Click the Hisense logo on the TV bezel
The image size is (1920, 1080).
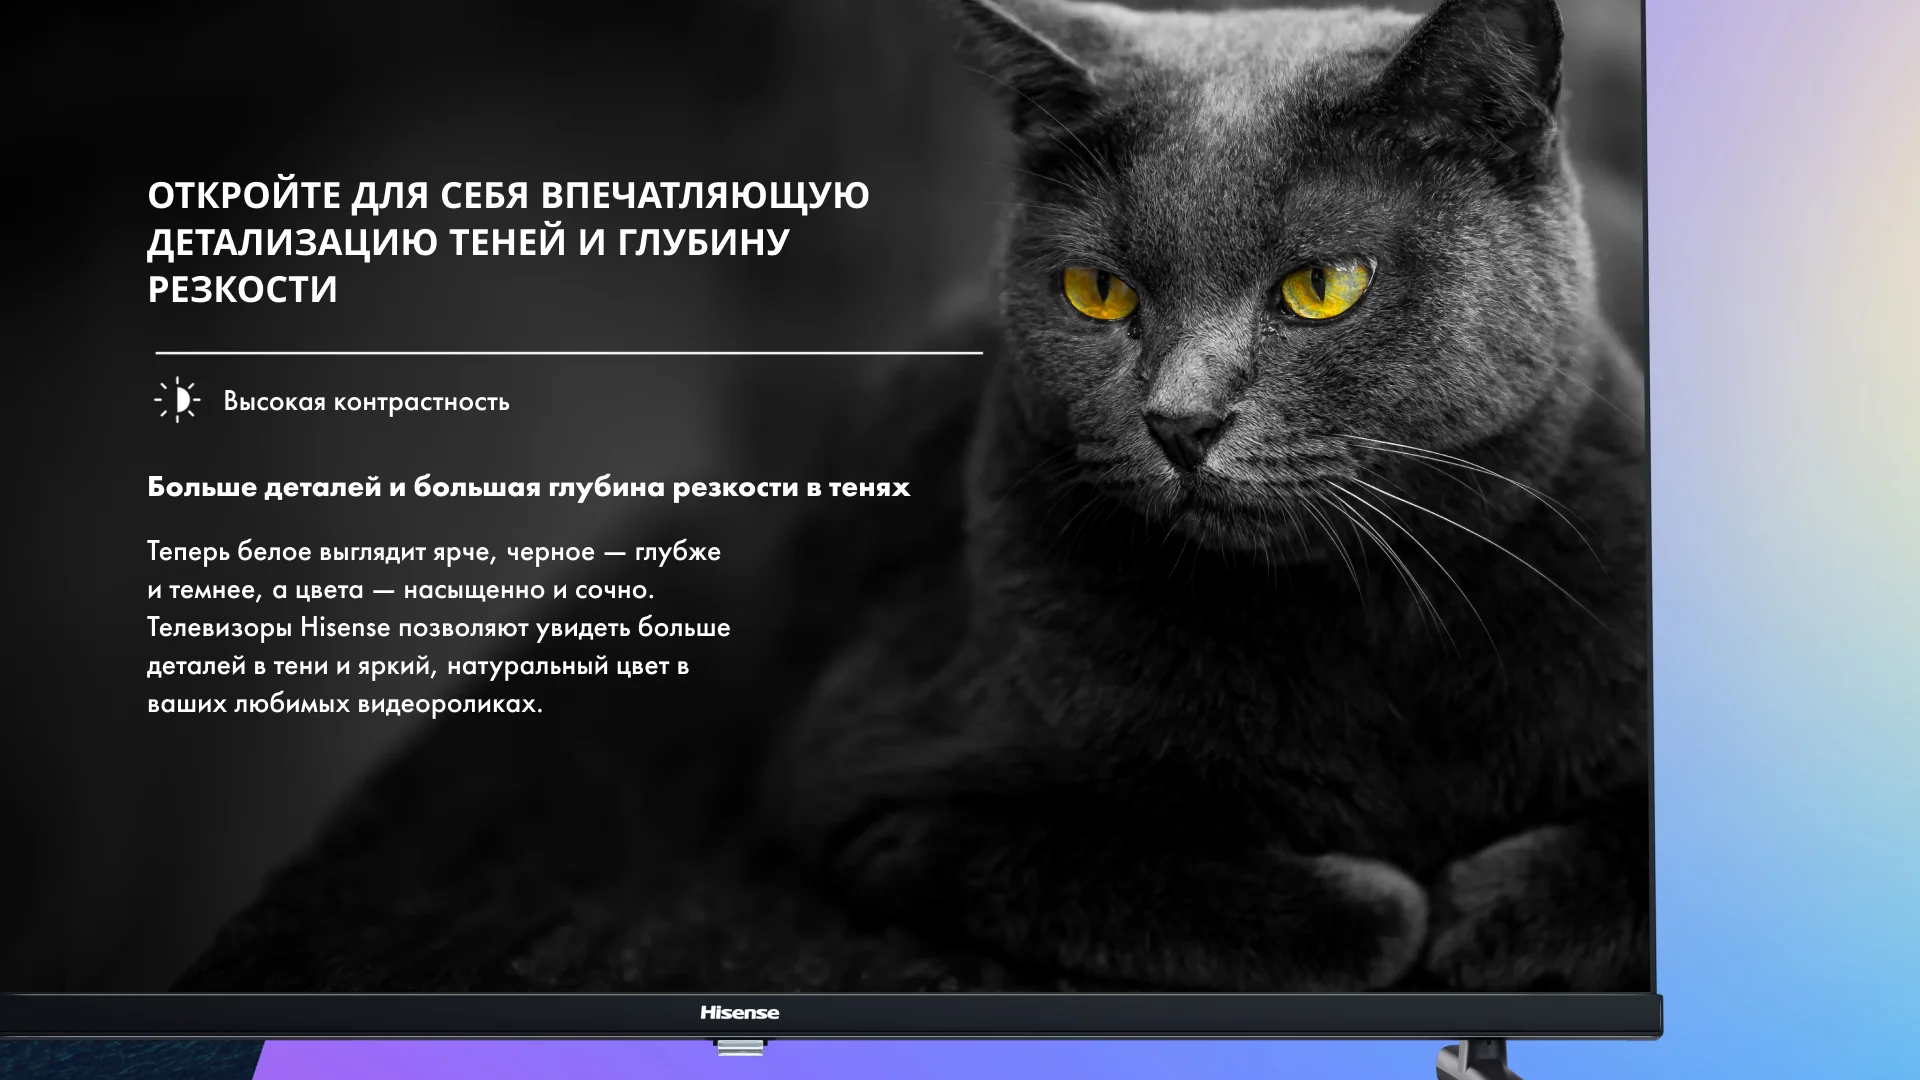(x=739, y=1013)
